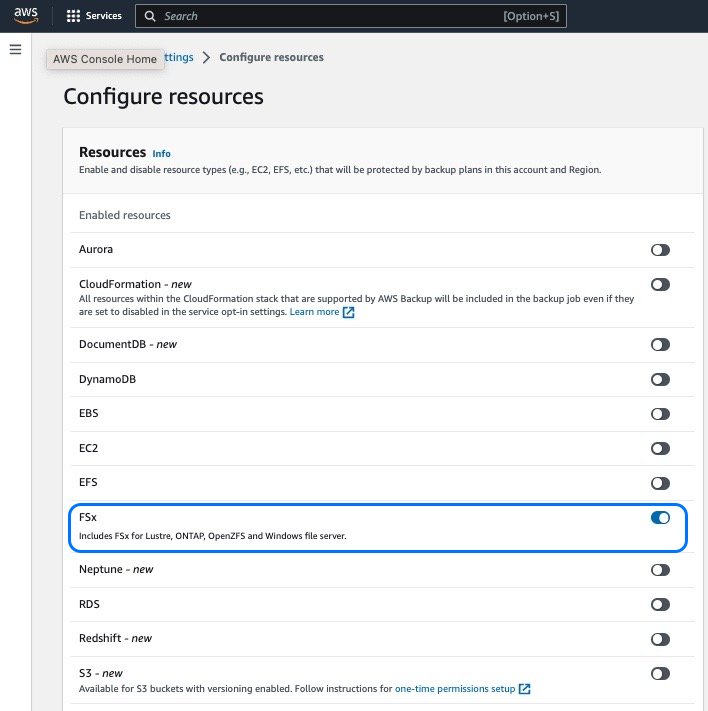Turn on the EC2 switch
708x711 pixels.
pyautogui.click(x=660, y=448)
